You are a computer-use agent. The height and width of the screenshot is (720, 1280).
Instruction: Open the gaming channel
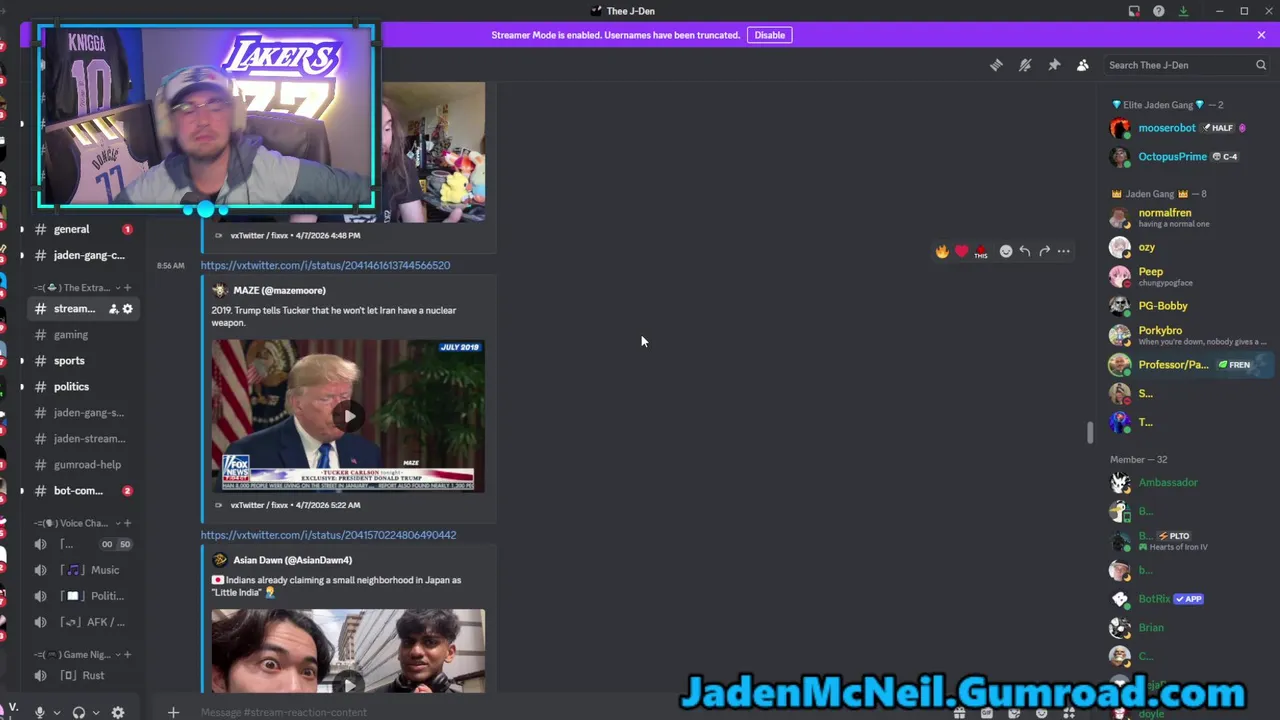84,335
